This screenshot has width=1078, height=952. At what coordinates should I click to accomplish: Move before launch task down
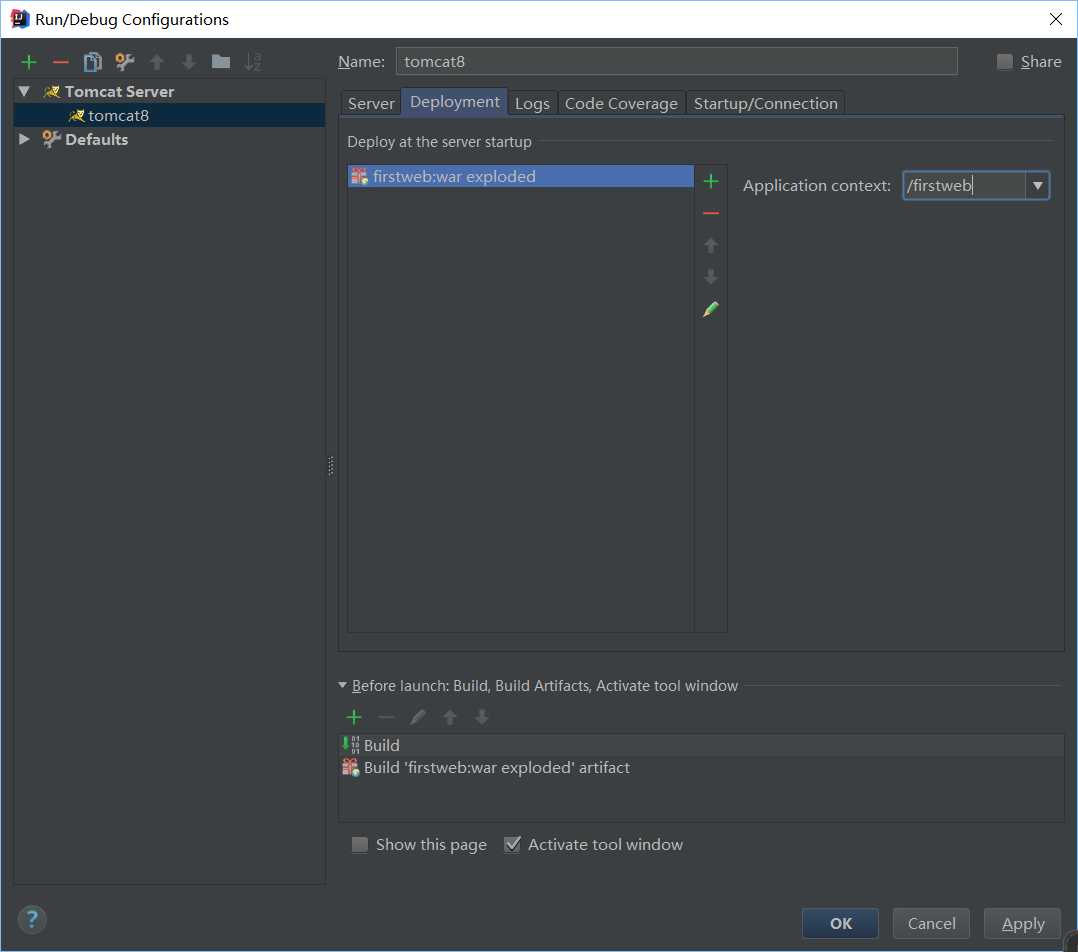click(482, 718)
